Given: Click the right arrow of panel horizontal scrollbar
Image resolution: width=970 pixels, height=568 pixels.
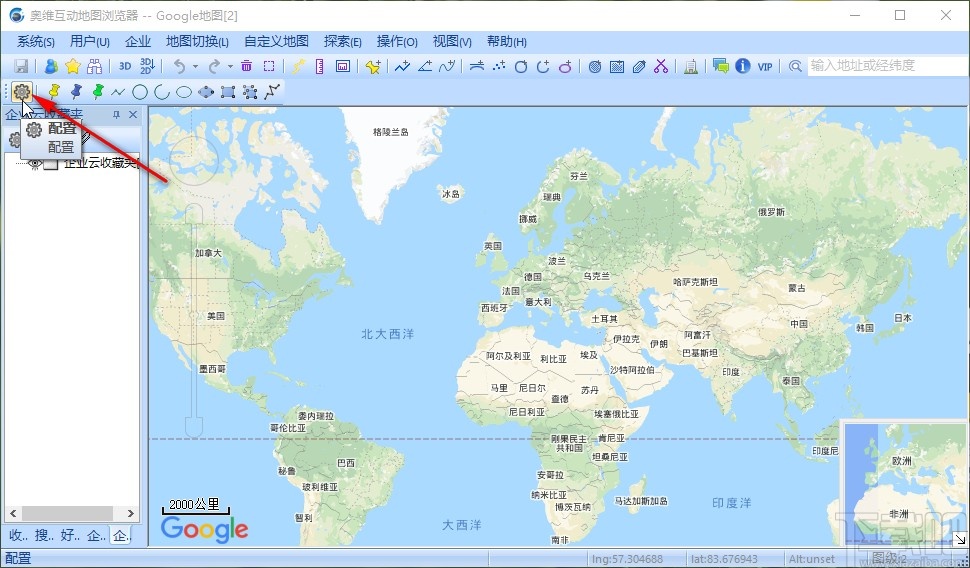Looking at the screenshot, I should point(131,513).
